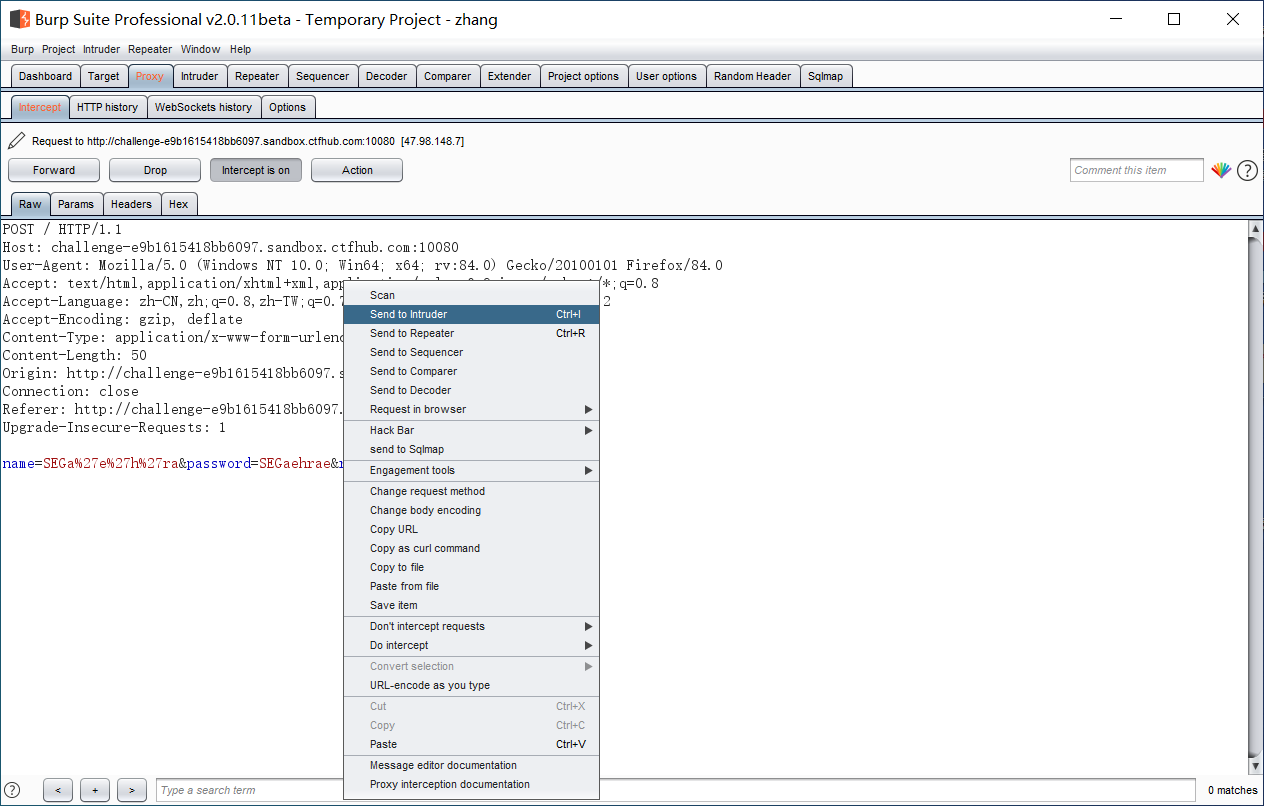Open the Window menu
Image resolution: width=1264 pixels, height=806 pixels.
pos(201,49)
